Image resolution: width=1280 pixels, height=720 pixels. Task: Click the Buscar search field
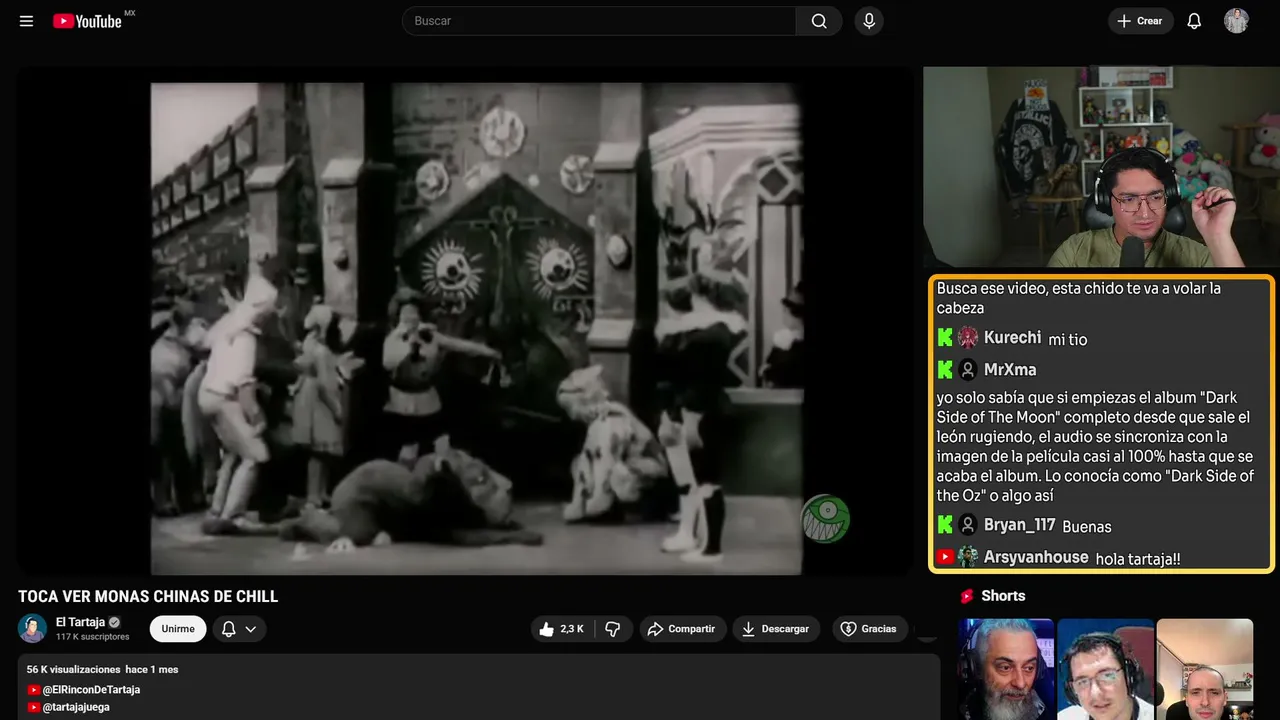pos(599,21)
